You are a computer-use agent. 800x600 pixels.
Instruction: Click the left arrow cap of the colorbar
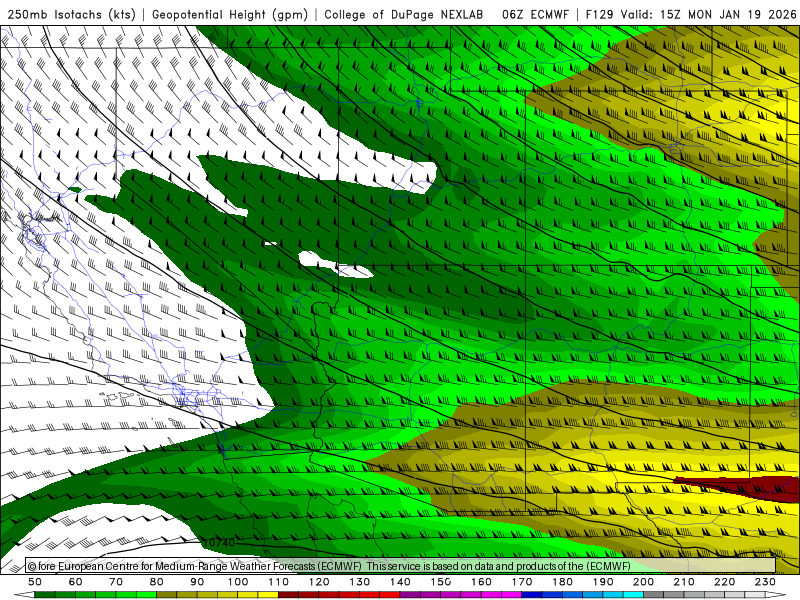[23, 595]
